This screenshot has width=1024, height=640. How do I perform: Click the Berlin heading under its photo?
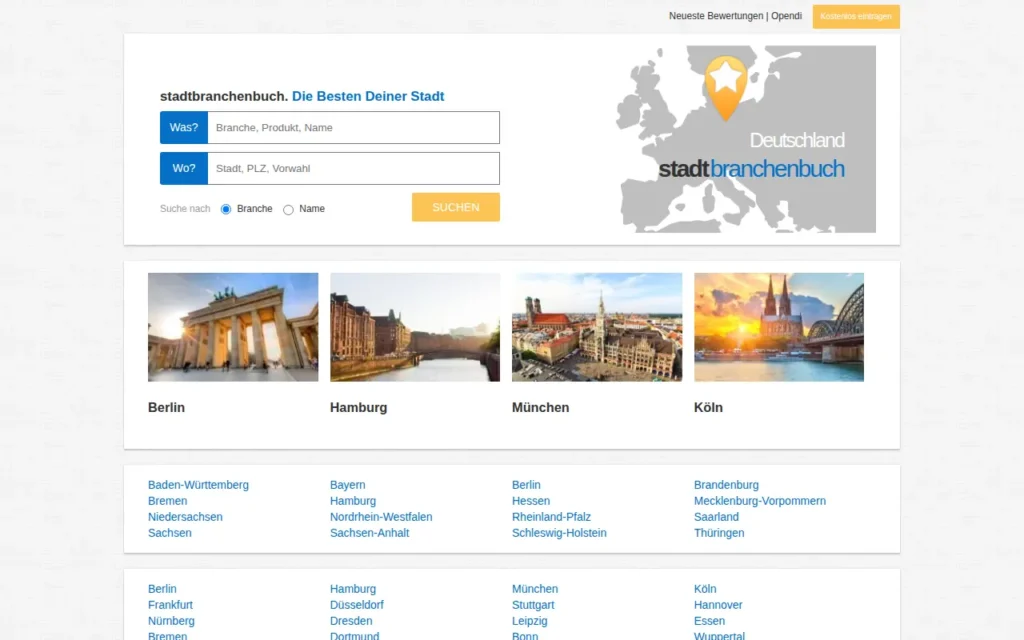167,408
